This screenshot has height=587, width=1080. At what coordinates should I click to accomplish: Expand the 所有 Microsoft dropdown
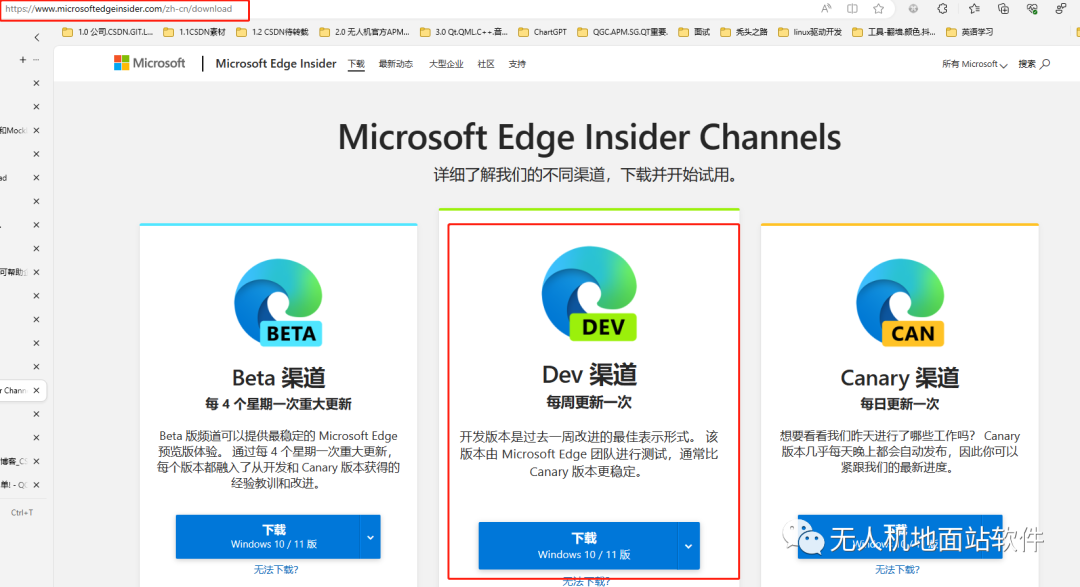click(975, 64)
